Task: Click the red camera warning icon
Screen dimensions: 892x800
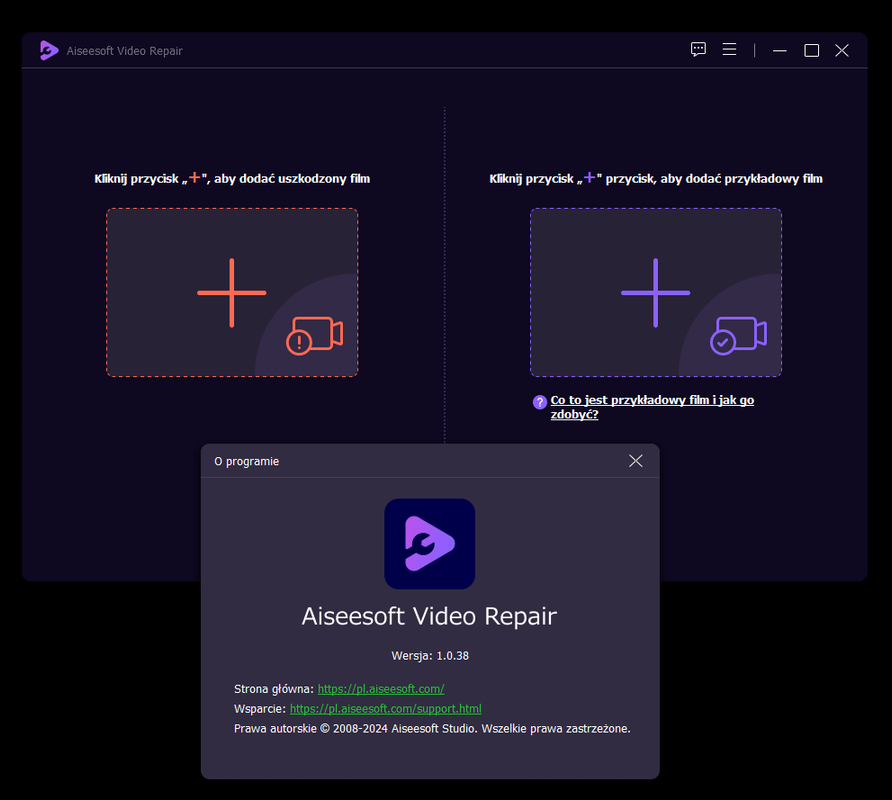Action: pyautogui.click(x=315, y=336)
